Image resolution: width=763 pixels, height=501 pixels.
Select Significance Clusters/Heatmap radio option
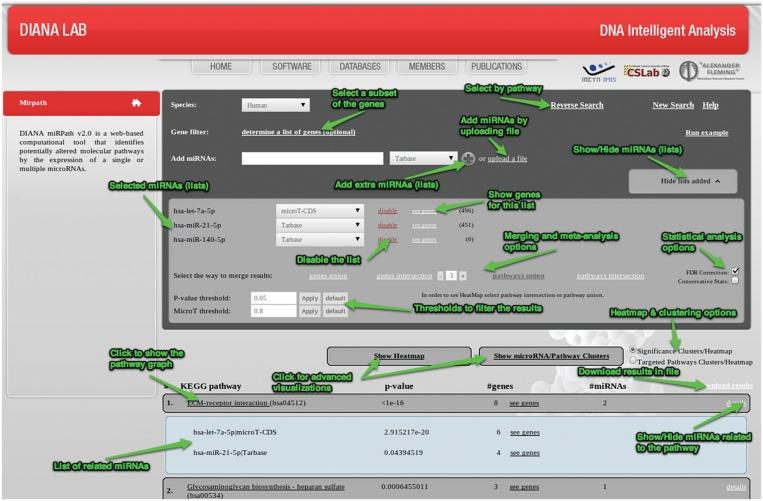[x=633, y=350]
